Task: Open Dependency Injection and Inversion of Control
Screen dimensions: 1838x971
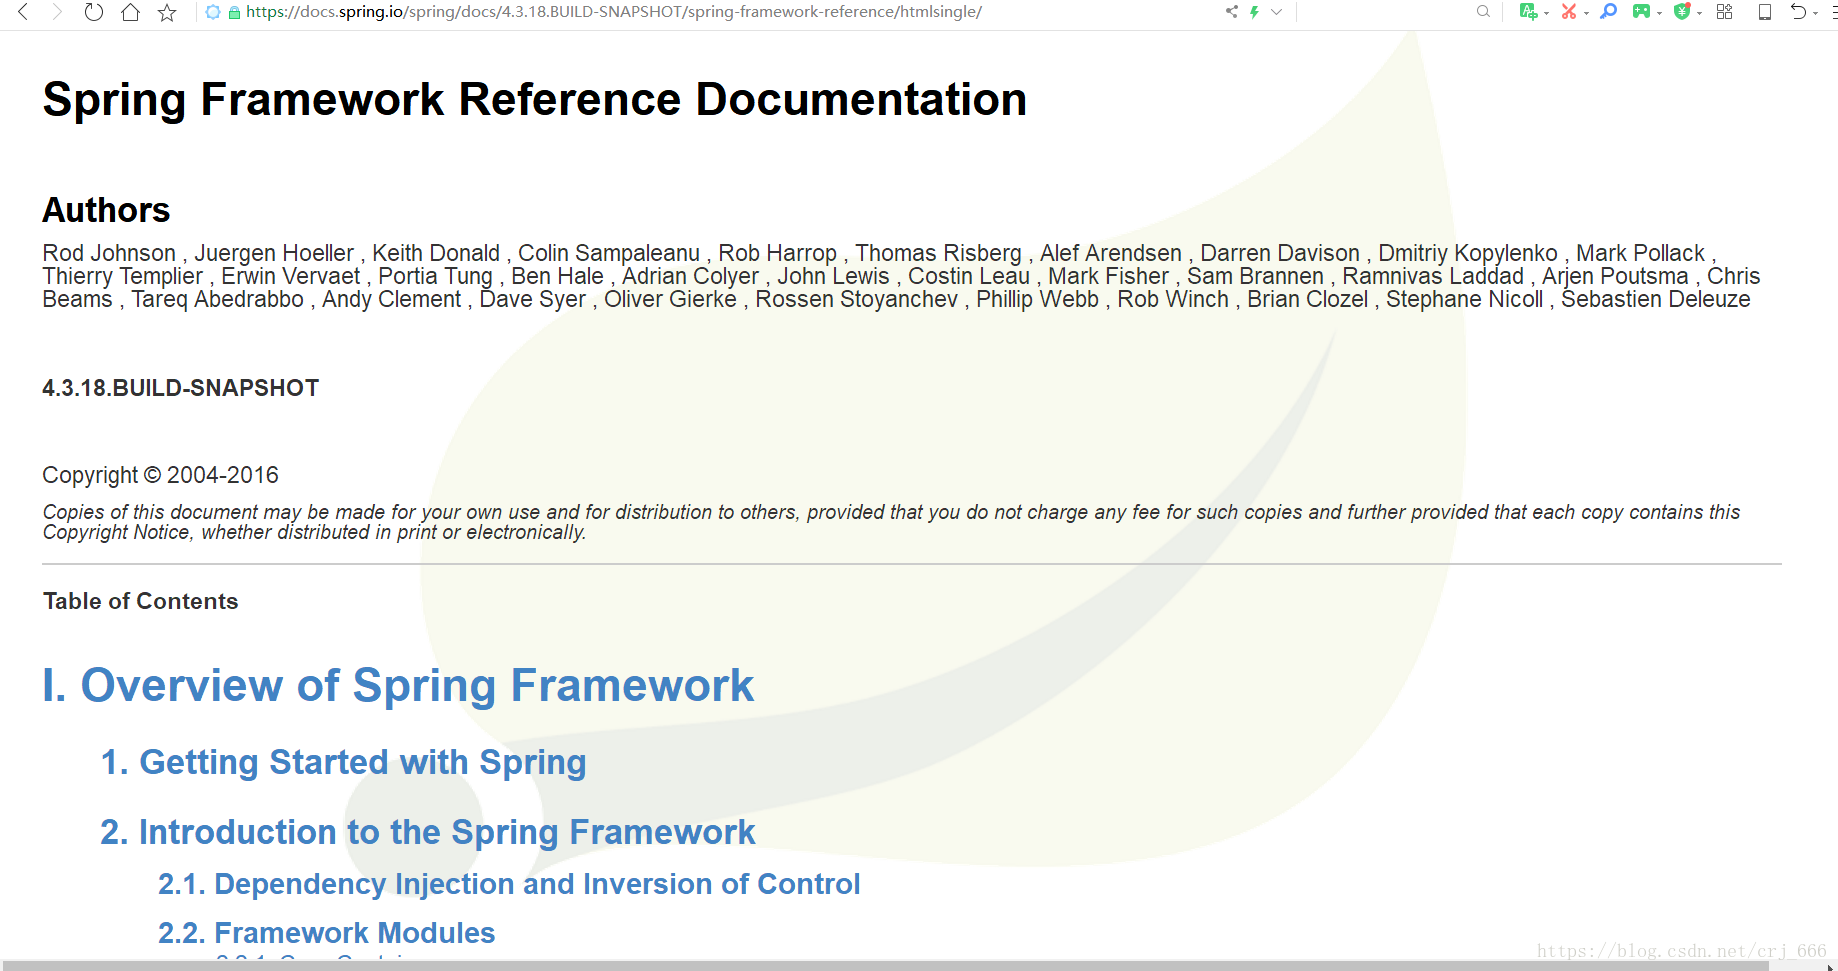Action: pyautogui.click(x=509, y=884)
